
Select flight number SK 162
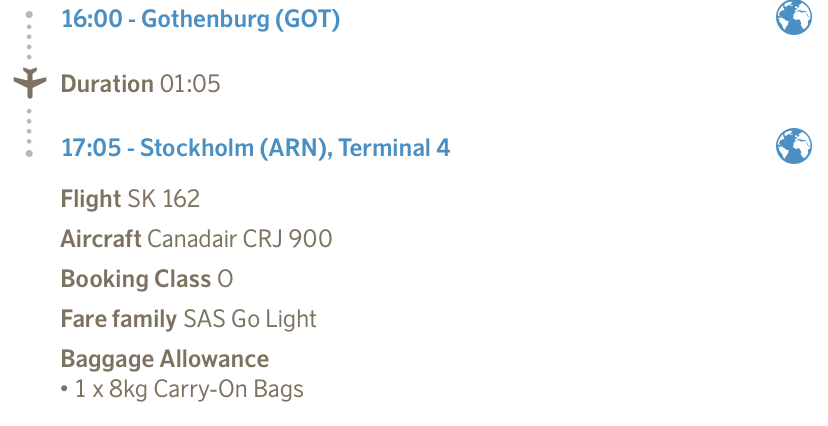(x=164, y=199)
